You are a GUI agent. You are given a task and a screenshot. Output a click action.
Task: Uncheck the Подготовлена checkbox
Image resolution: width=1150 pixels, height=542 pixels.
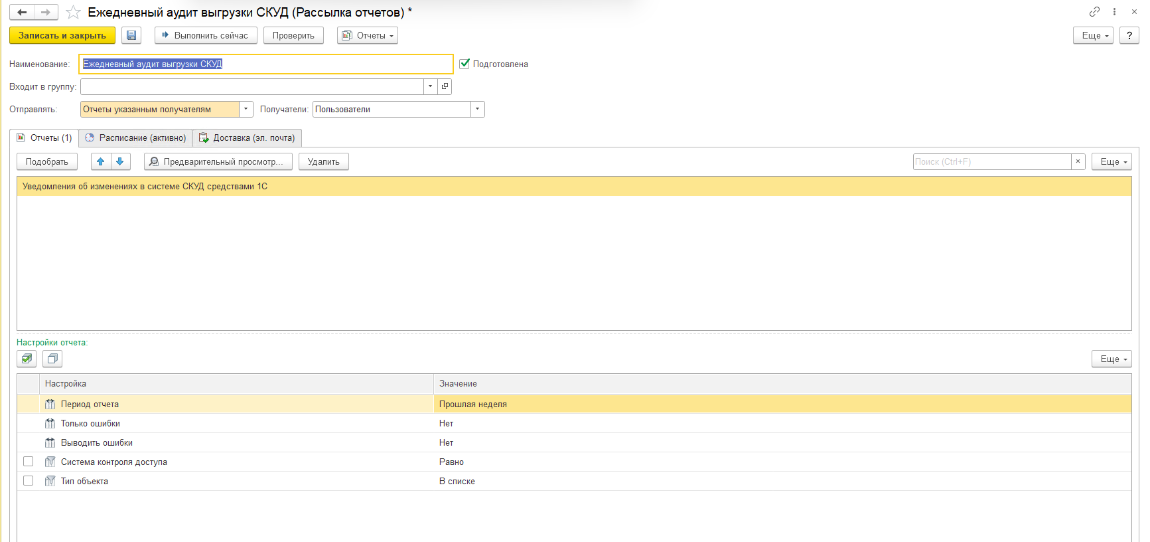coord(464,63)
